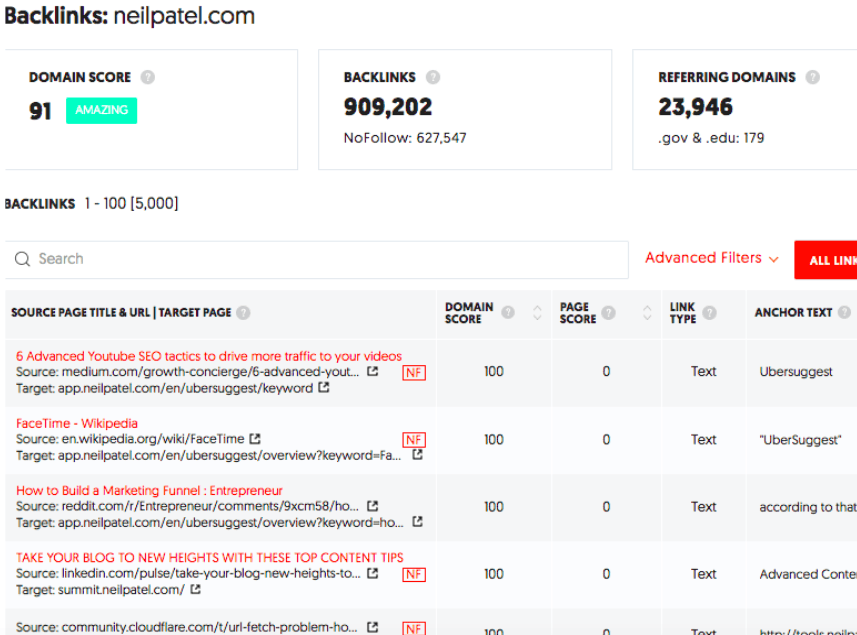Click the NF badge on Wikipedia row

point(413,440)
